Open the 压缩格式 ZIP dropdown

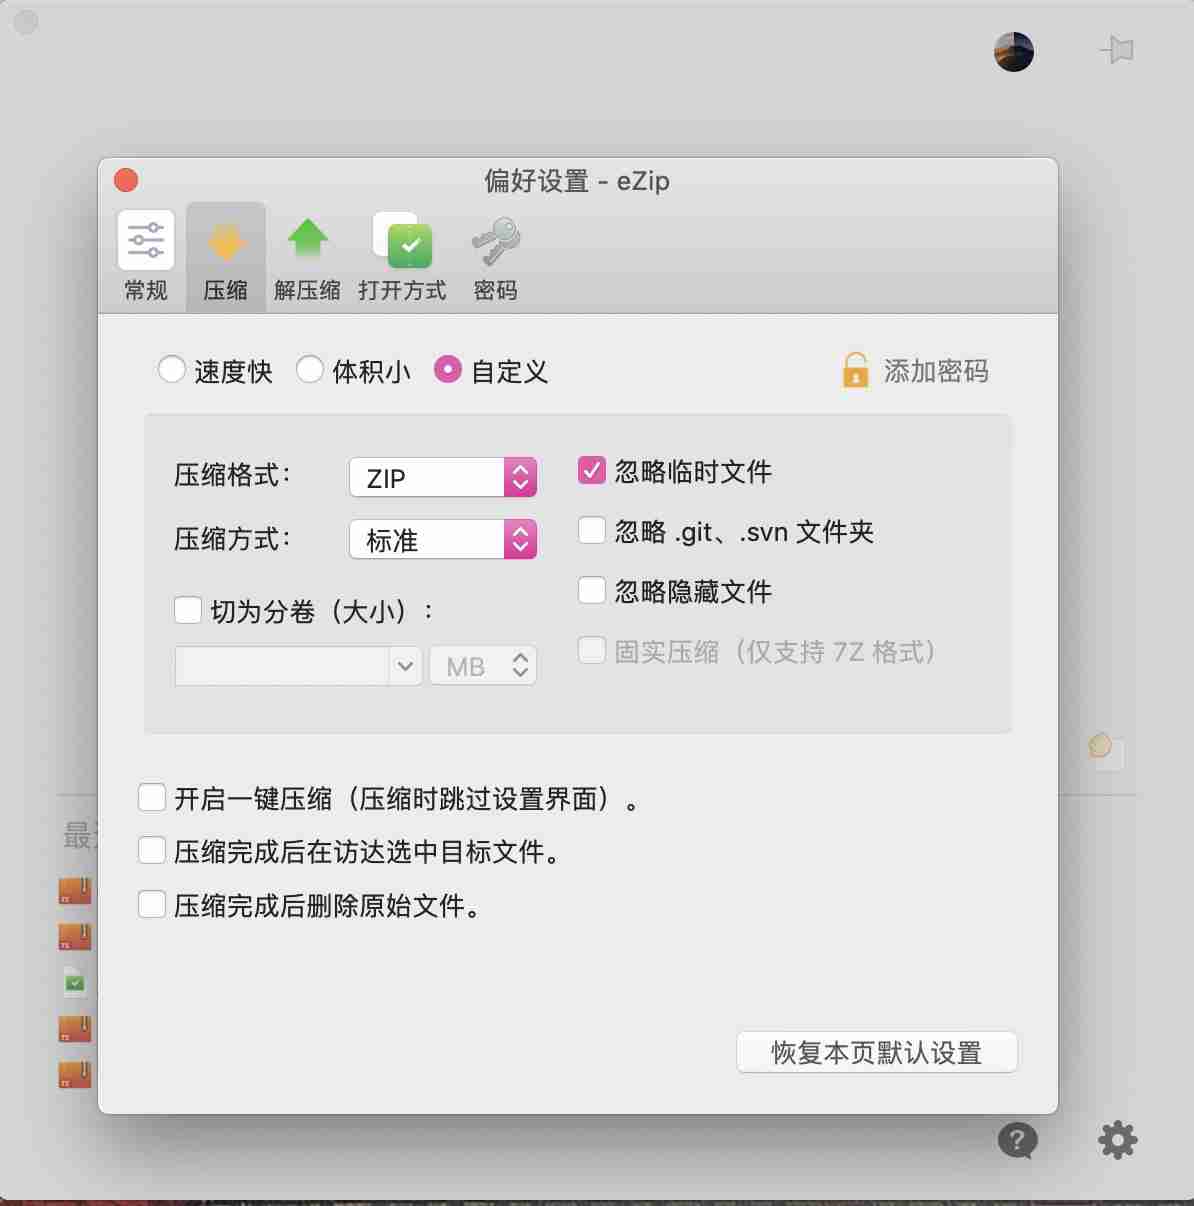pyautogui.click(x=443, y=477)
